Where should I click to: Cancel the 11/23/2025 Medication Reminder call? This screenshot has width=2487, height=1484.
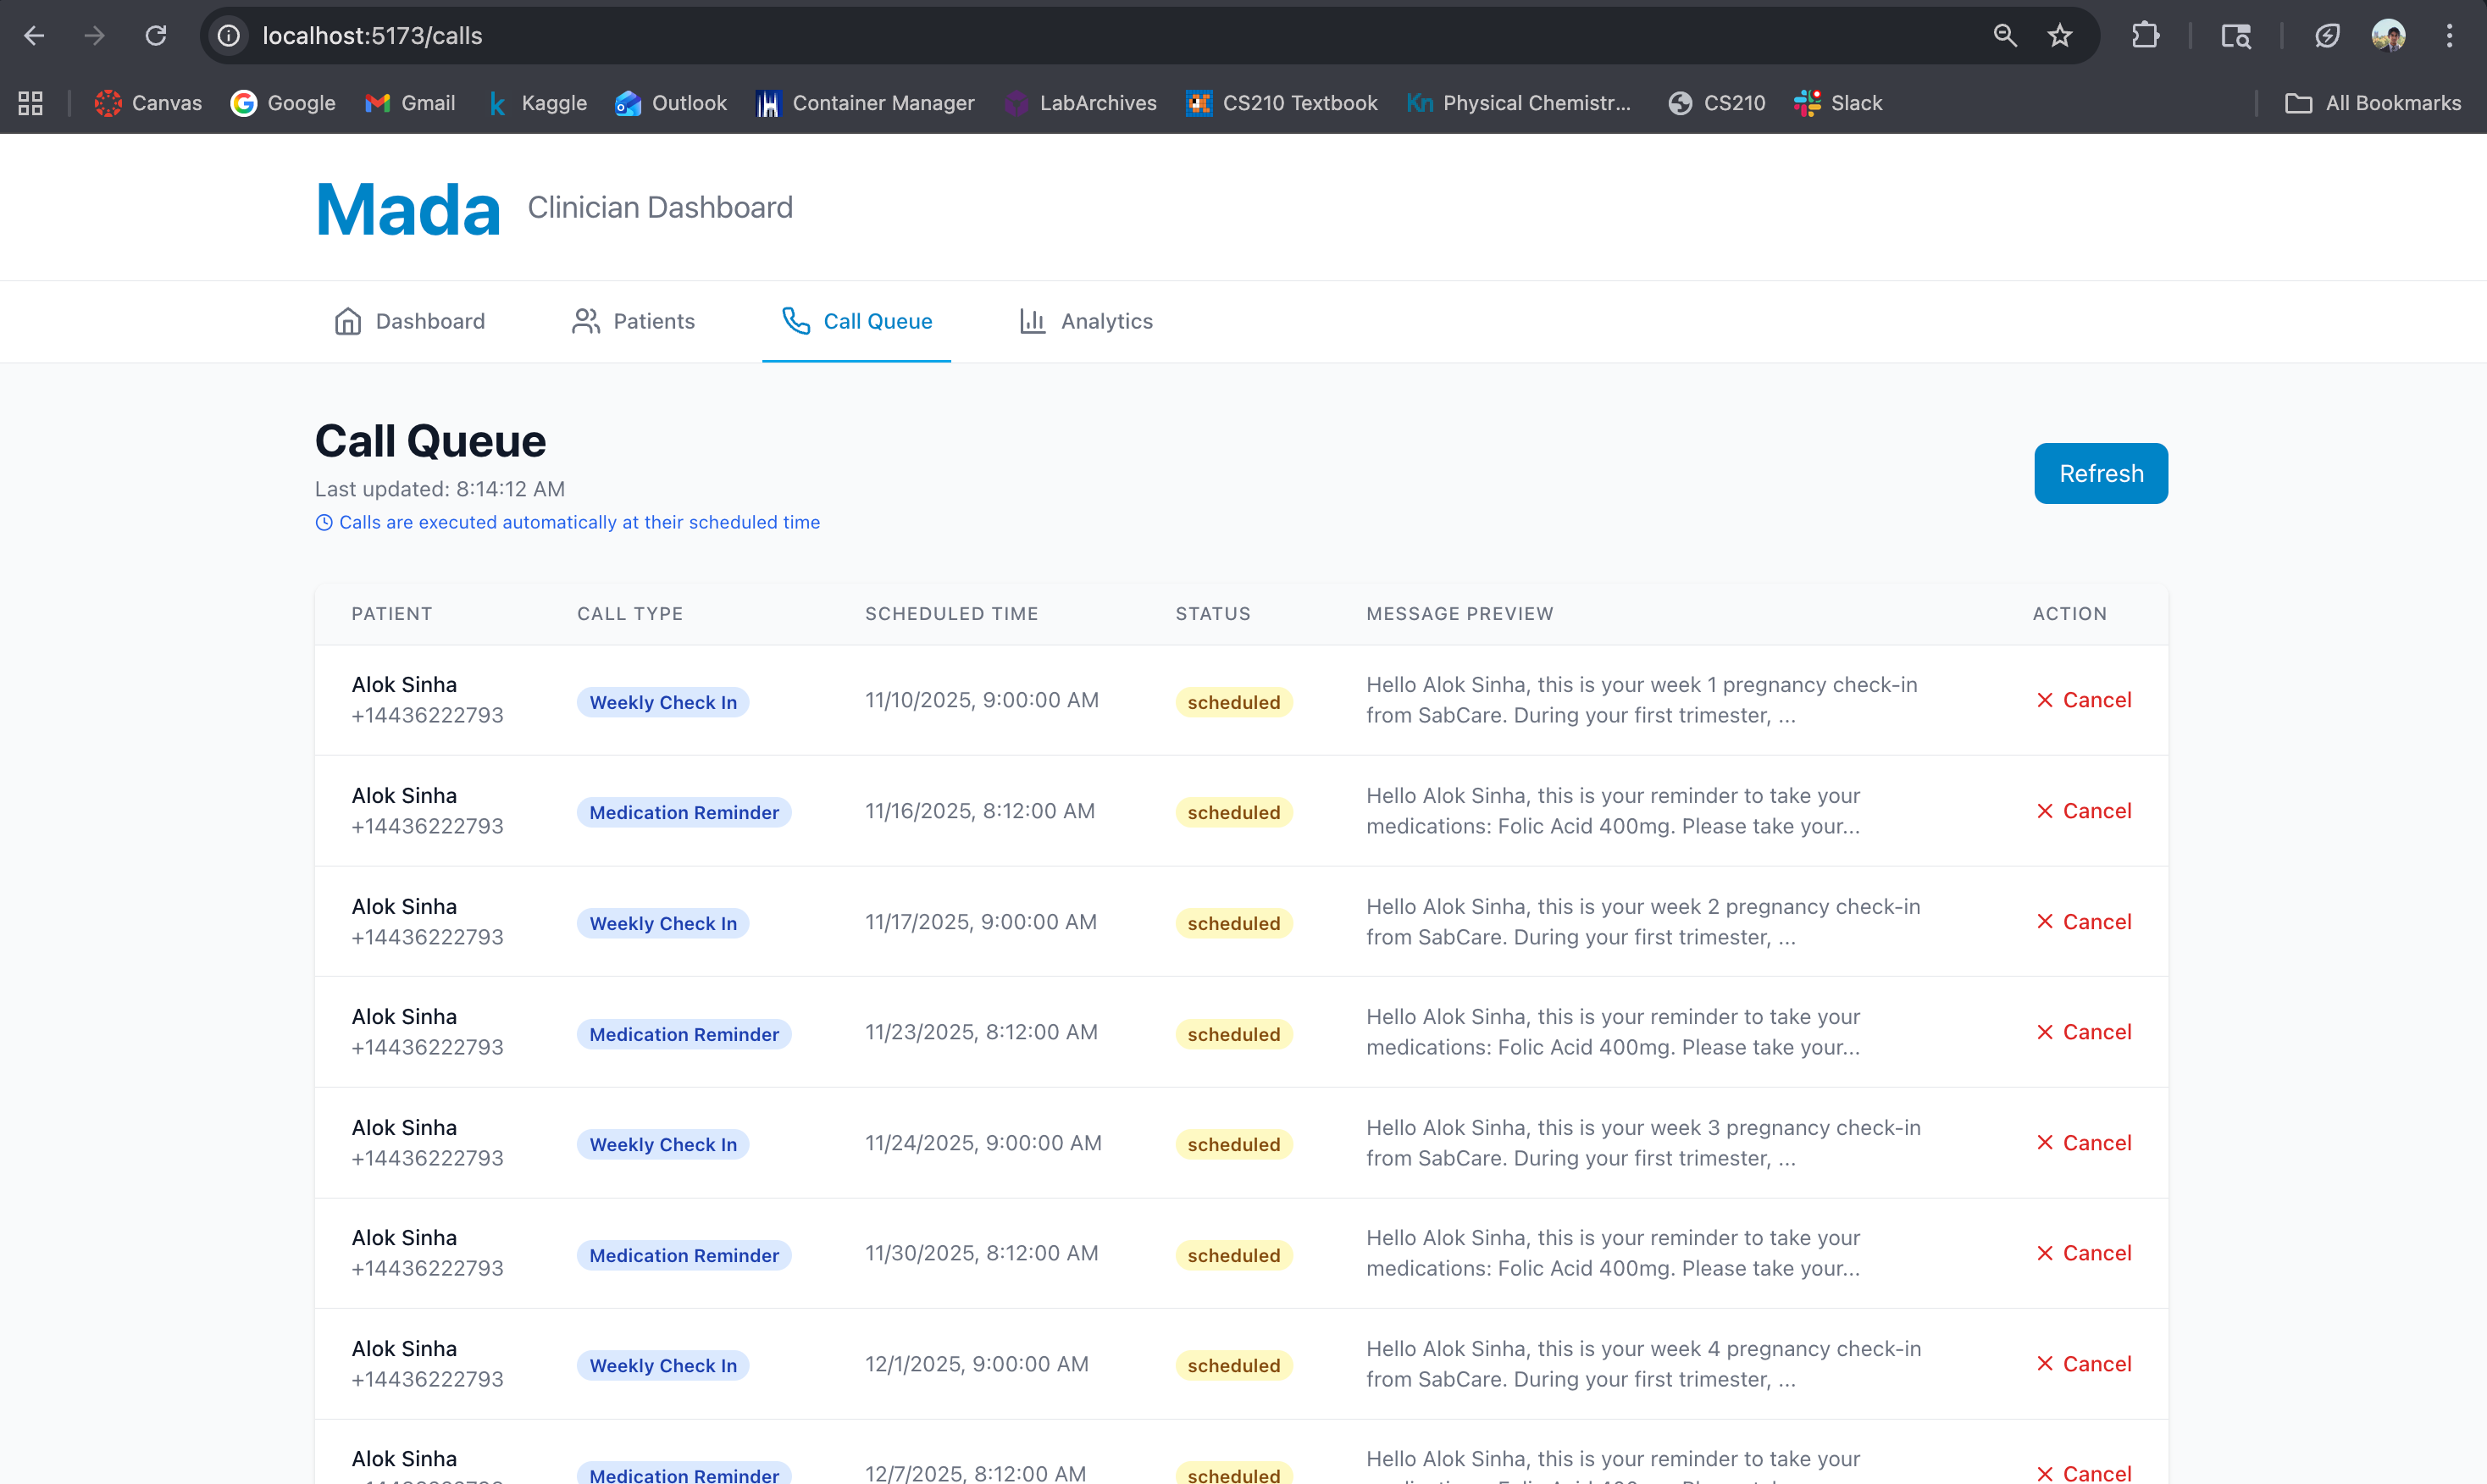click(x=2084, y=1032)
